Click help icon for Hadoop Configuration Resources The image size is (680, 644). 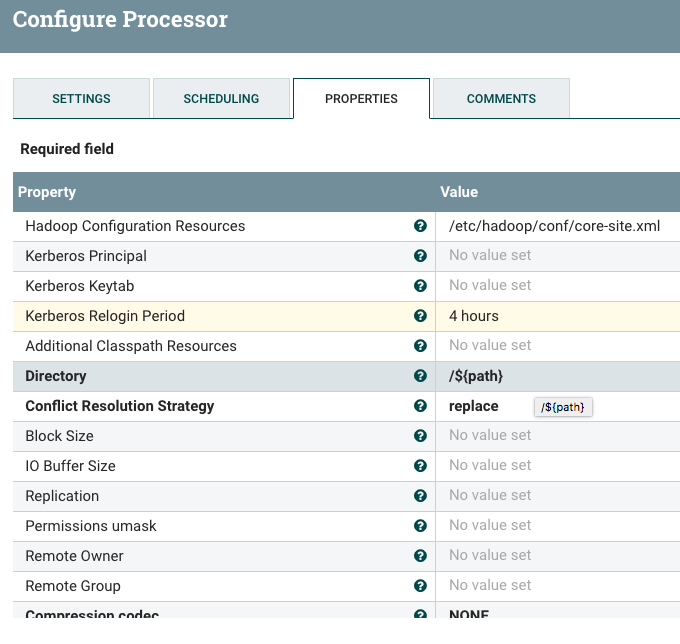pos(421,226)
